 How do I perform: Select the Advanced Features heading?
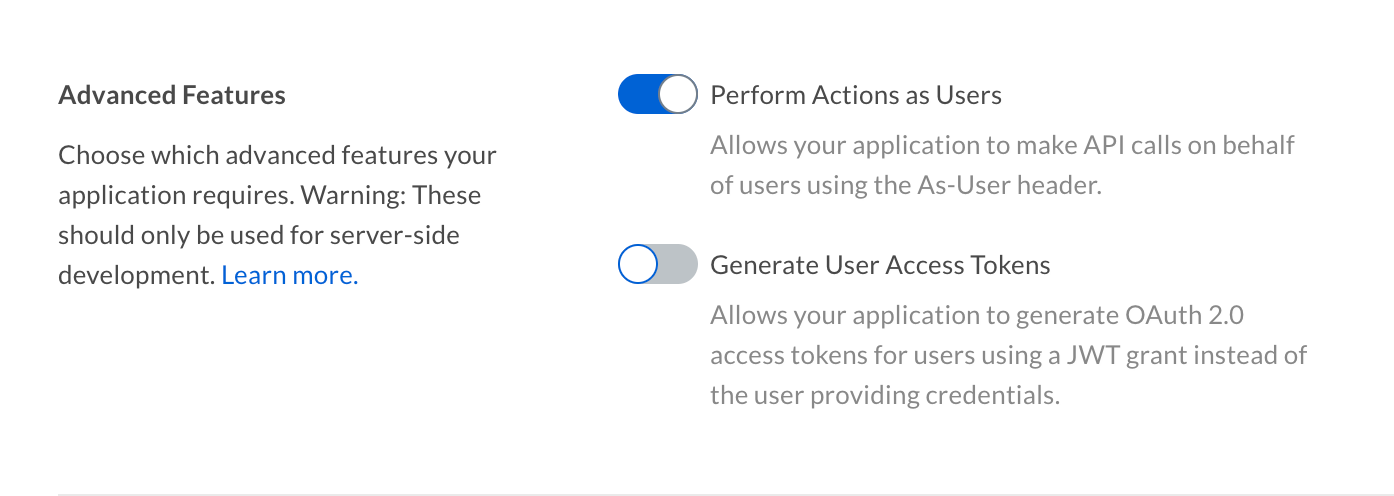click(x=172, y=95)
